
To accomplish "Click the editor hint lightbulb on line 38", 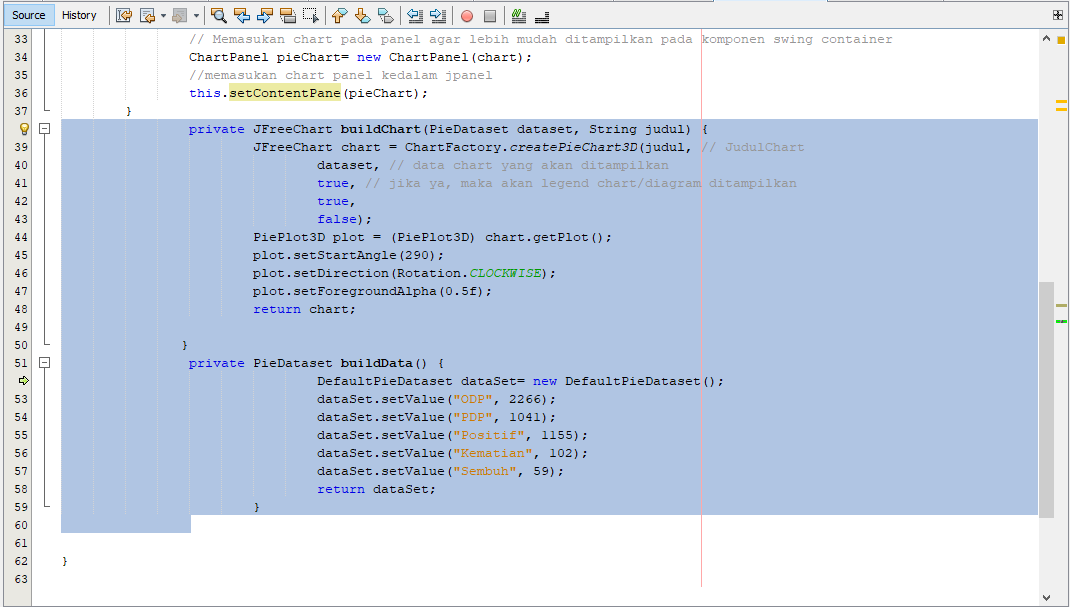I will coord(23,128).
